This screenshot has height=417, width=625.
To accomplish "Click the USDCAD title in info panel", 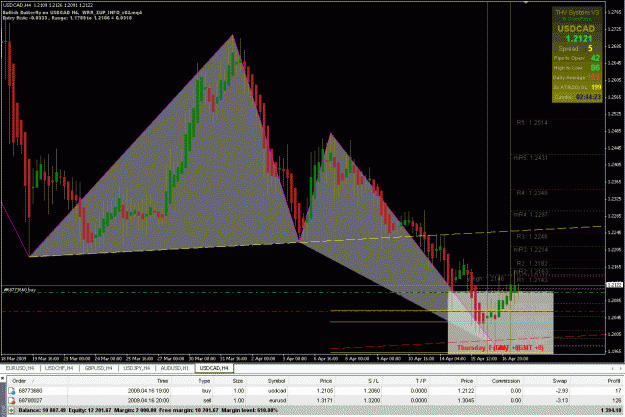I will pos(576,29).
